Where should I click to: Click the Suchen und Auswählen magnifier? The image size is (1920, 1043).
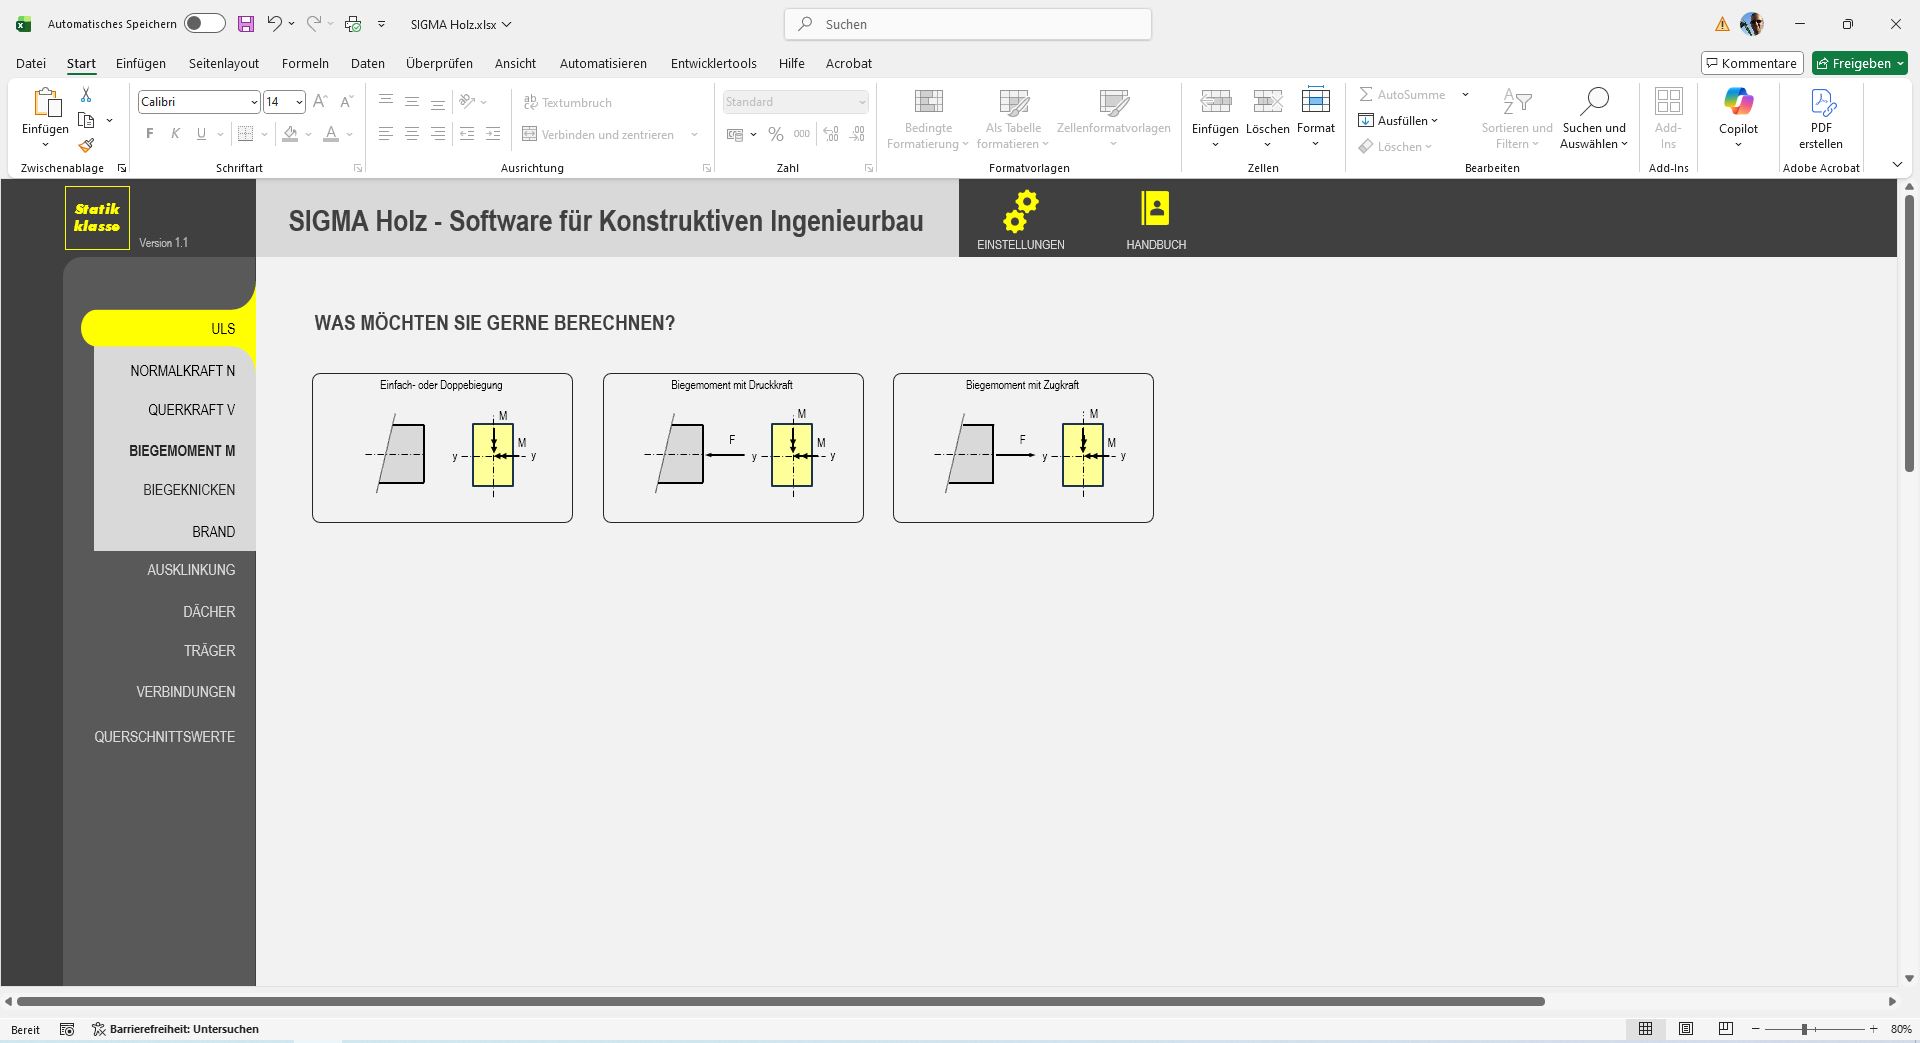coord(1593,102)
